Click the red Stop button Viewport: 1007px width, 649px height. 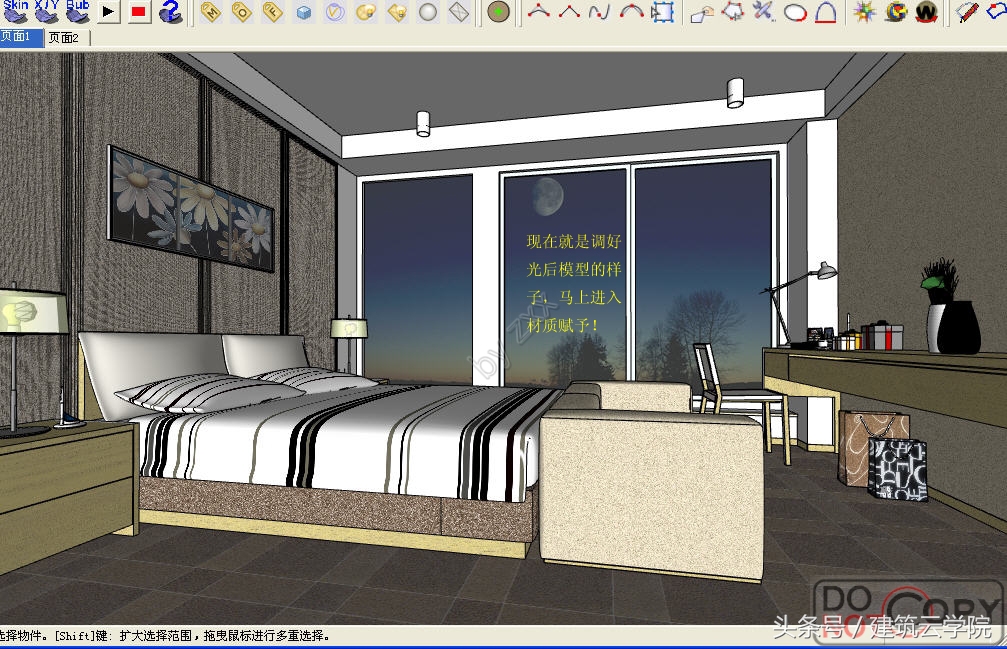pyautogui.click(x=140, y=13)
